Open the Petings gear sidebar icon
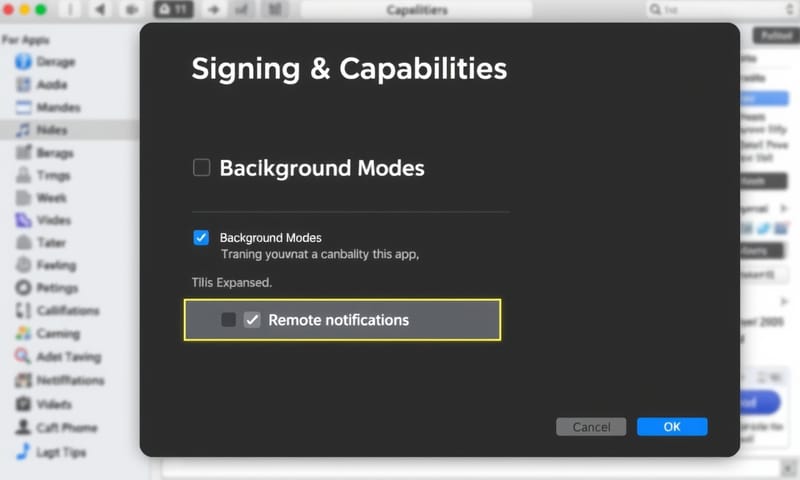The image size is (800, 480). 23,288
